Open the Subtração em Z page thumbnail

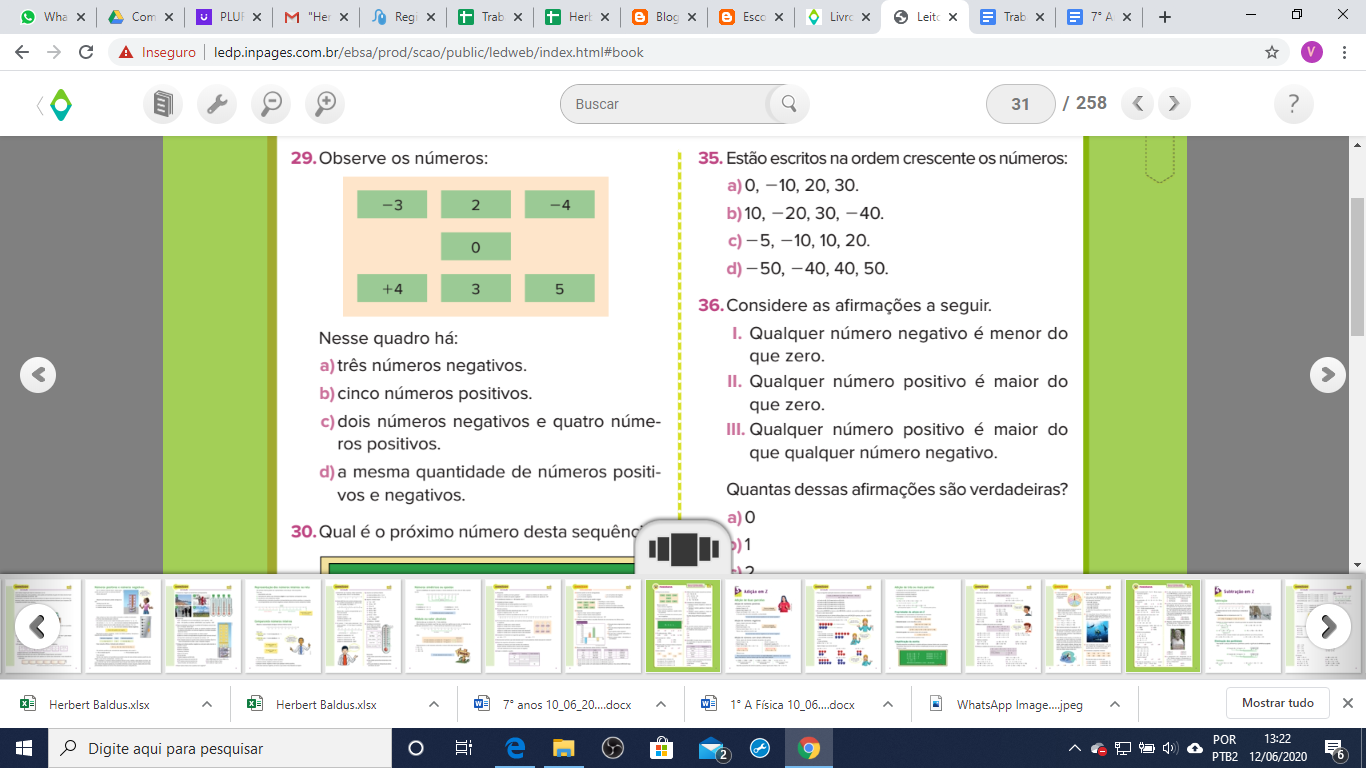[x=1242, y=625]
